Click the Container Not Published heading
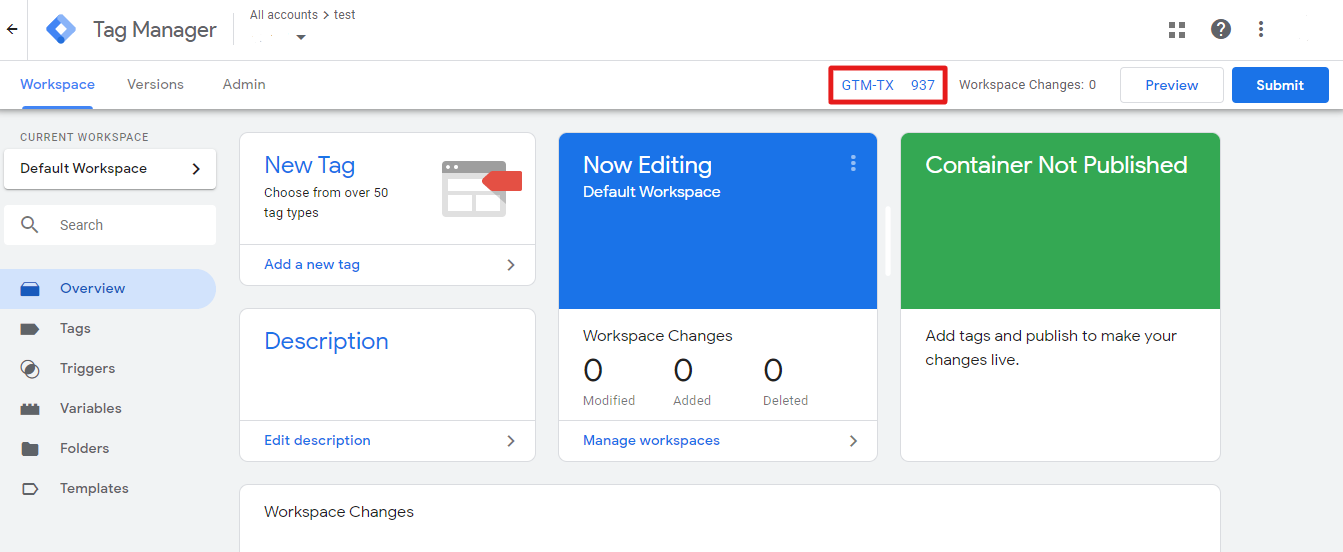The image size is (1343, 552). (x=1056, y=165)
